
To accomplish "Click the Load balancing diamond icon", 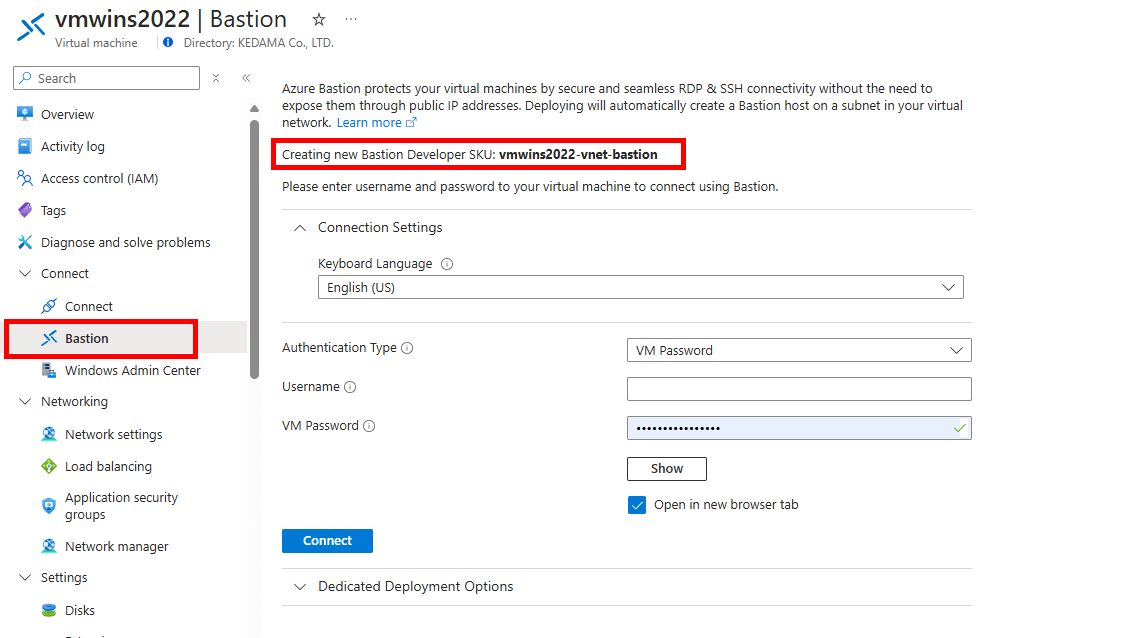I will coord(49,466).
